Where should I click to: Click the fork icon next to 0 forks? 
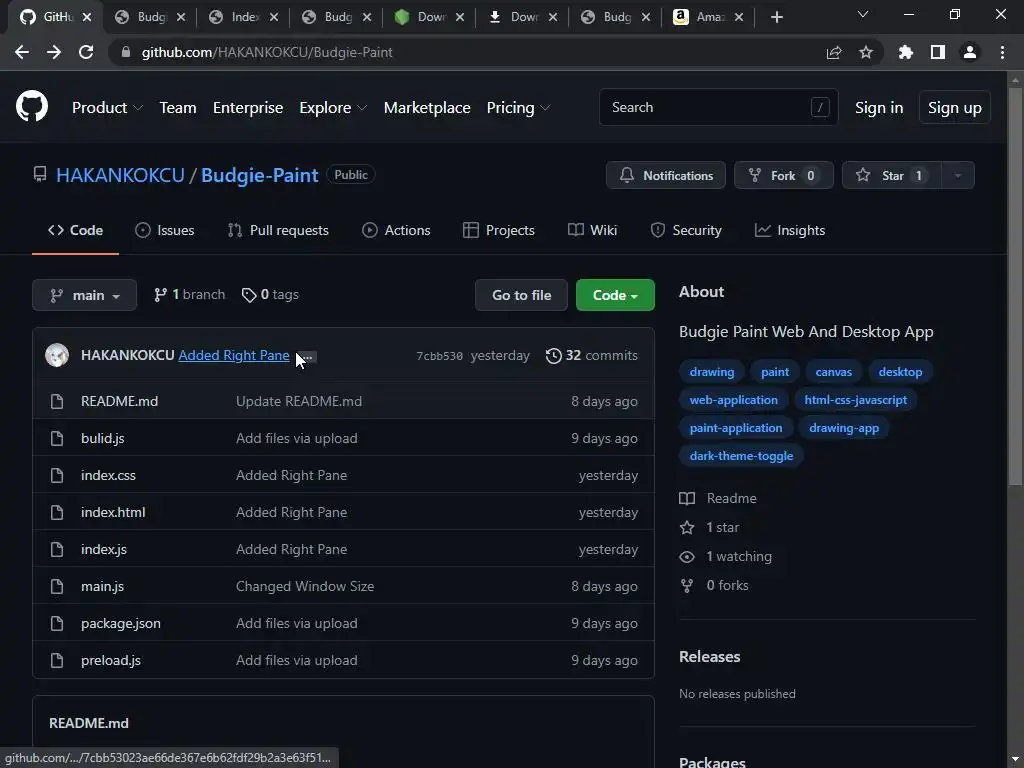point(686,586)
